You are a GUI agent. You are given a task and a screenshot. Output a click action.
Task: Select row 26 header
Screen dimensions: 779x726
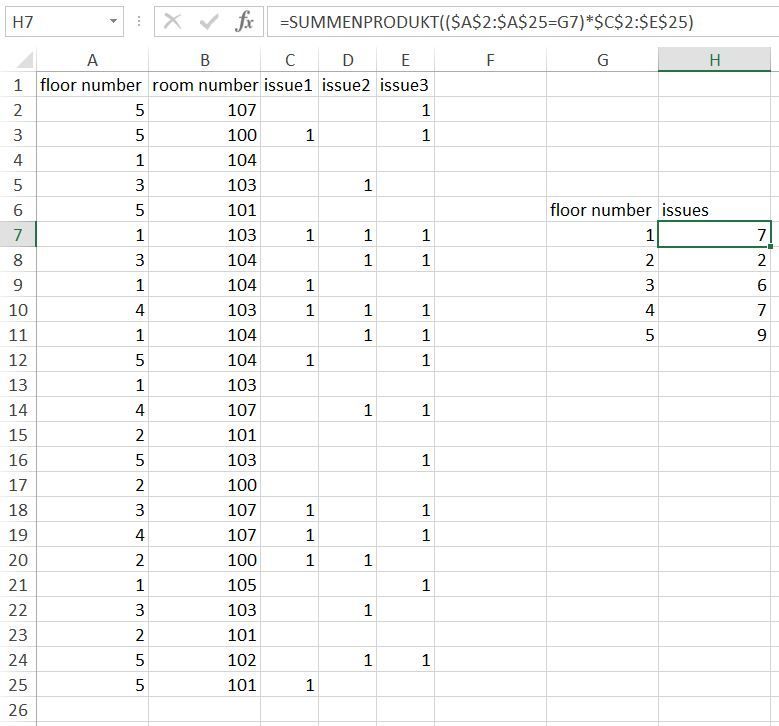(18, 710)
